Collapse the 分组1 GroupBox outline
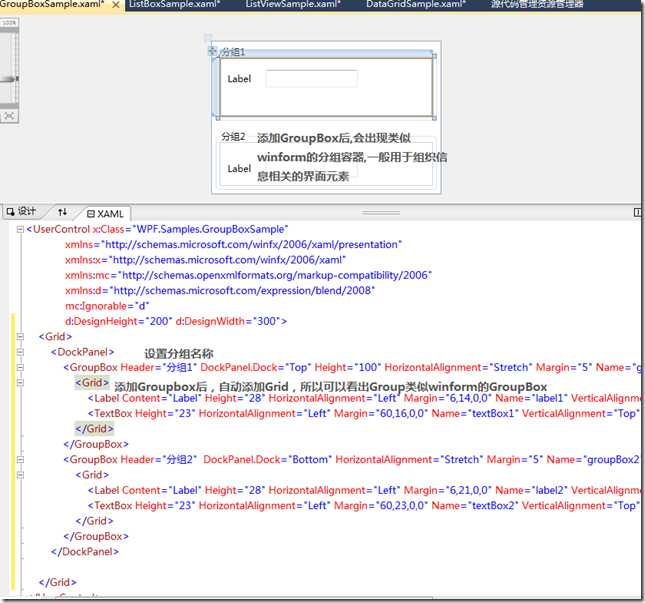The height and width of the screenshot is (603, 645). (x=20, y=367)
